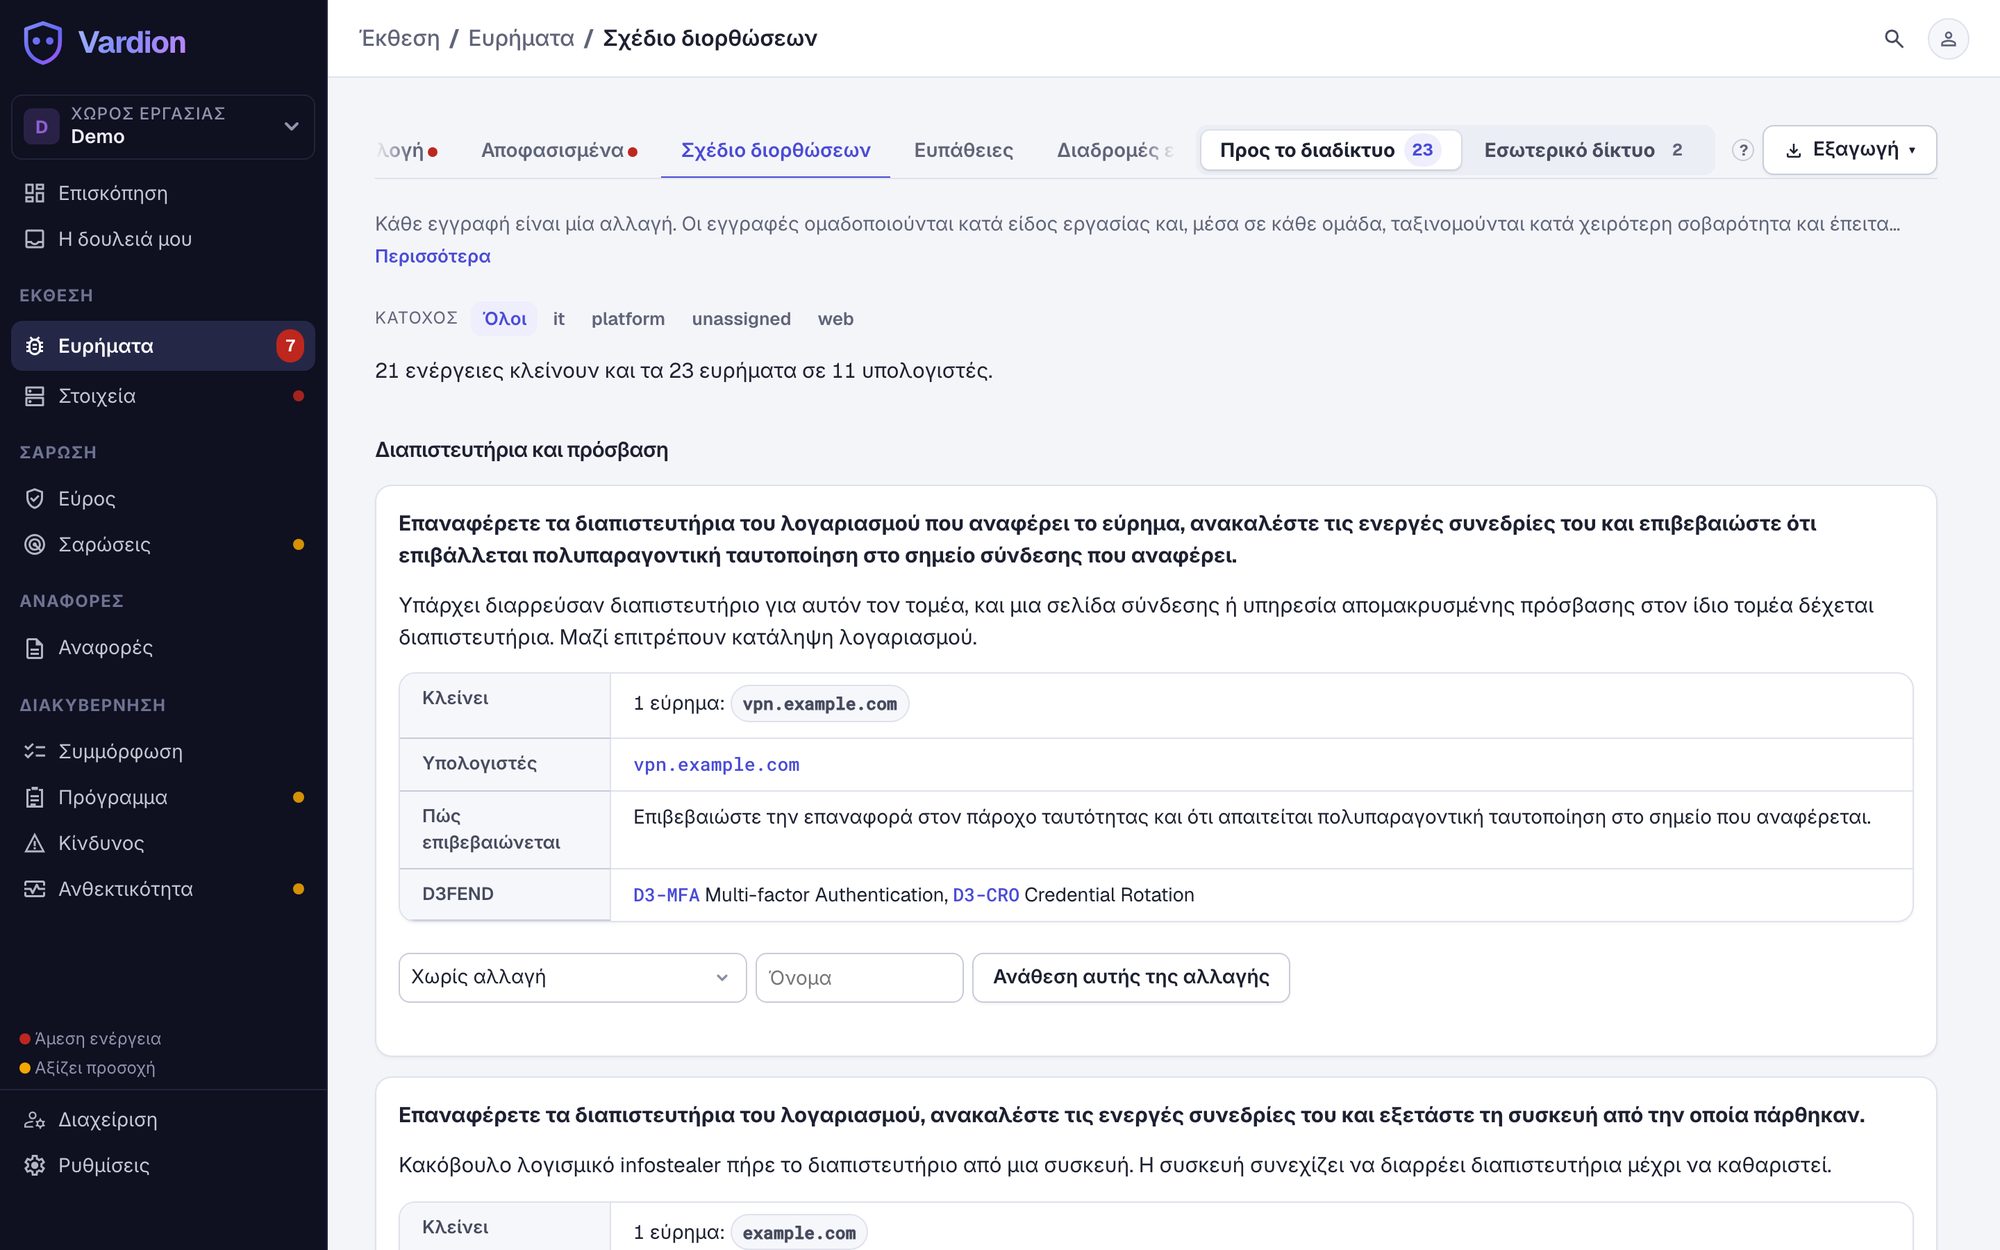Open Αναφορές reports page

pos(163,647)
